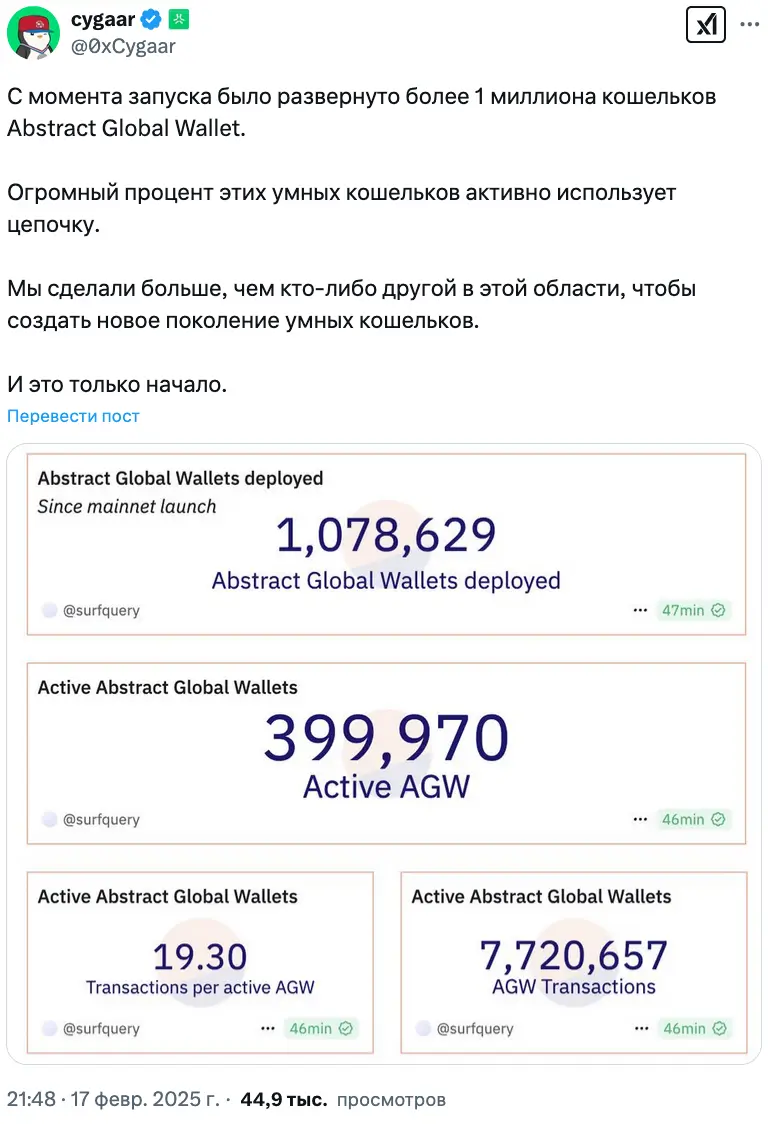Click @surfquery on the 1,078,629 card

(x=101, y=610)
